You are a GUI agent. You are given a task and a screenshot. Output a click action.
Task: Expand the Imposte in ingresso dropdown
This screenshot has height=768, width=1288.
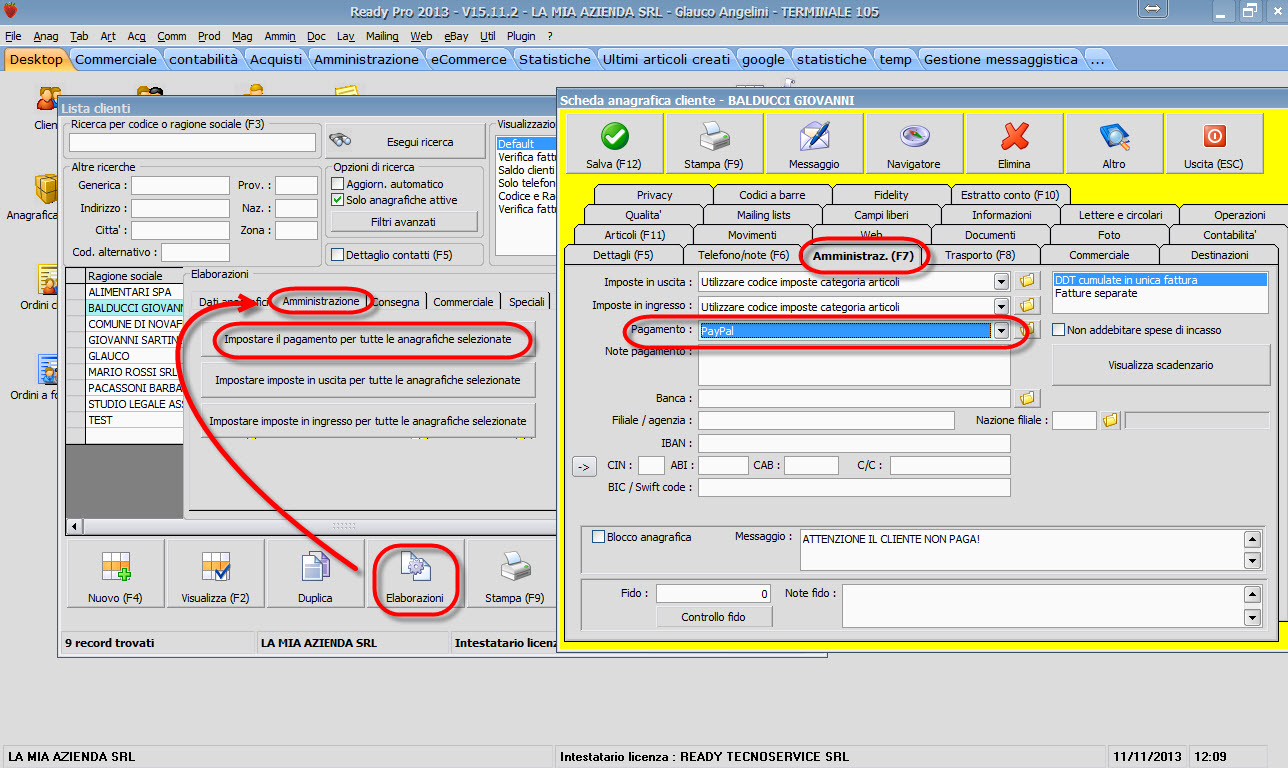point(1002,307)
